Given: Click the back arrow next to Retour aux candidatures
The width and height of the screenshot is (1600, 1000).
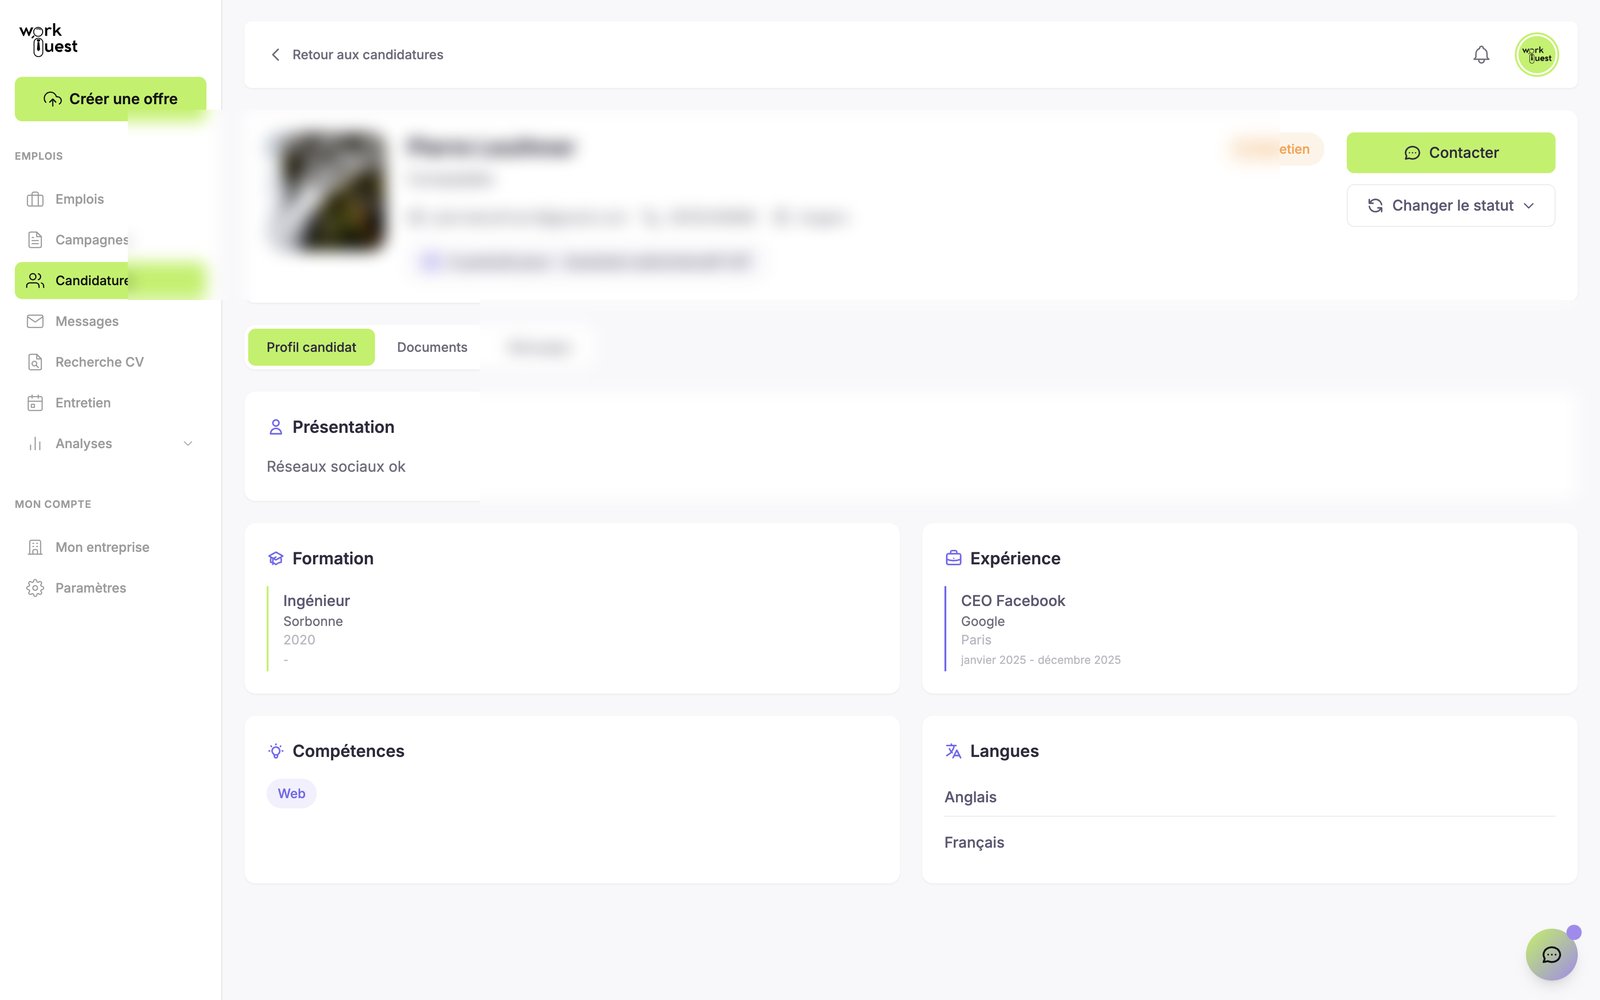Looking at the screenshot, I should coord(275,55).
